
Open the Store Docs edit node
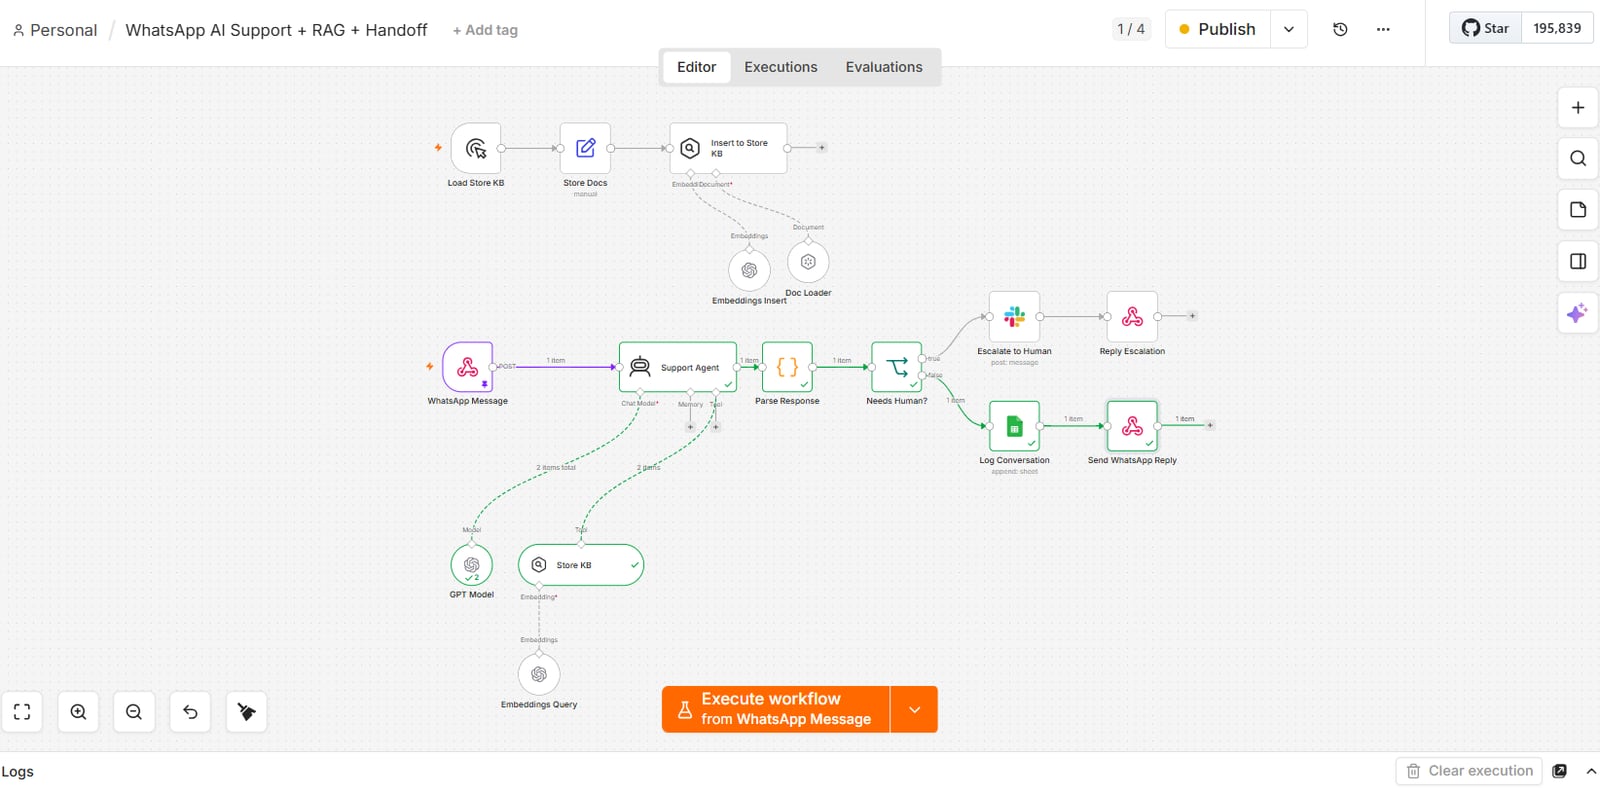pyautogui.click(x=585, y=148)
